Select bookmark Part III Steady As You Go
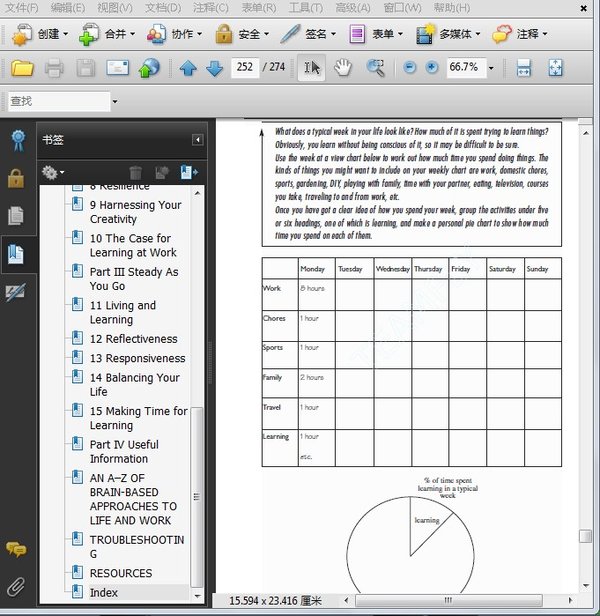600x616 pixels. pos(134,279)
